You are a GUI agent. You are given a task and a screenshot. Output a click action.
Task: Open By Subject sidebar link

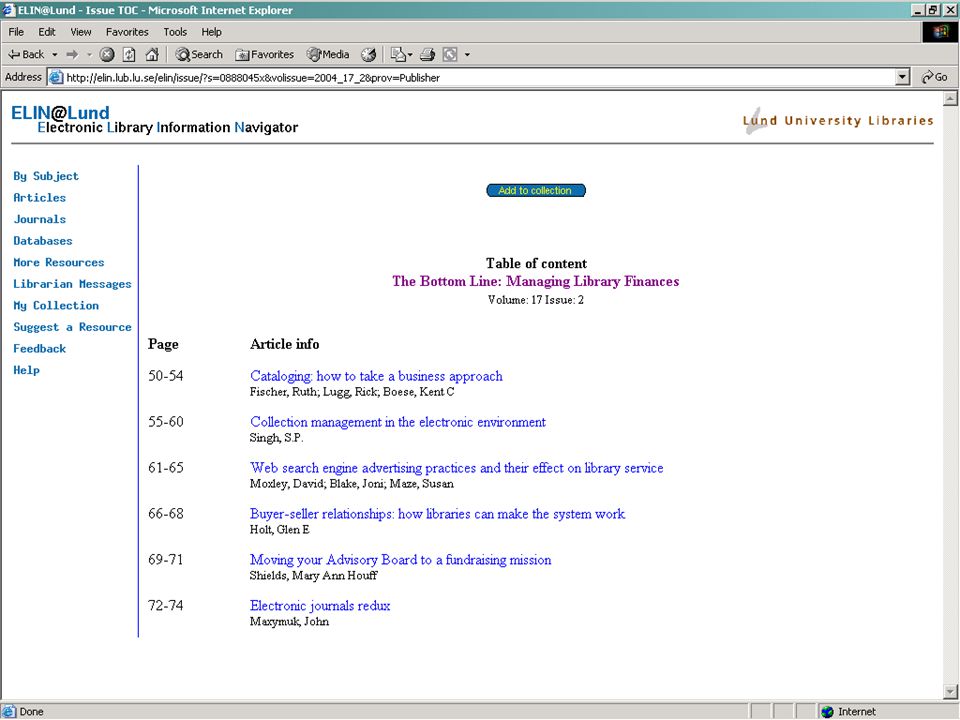(x=46, y=176)
